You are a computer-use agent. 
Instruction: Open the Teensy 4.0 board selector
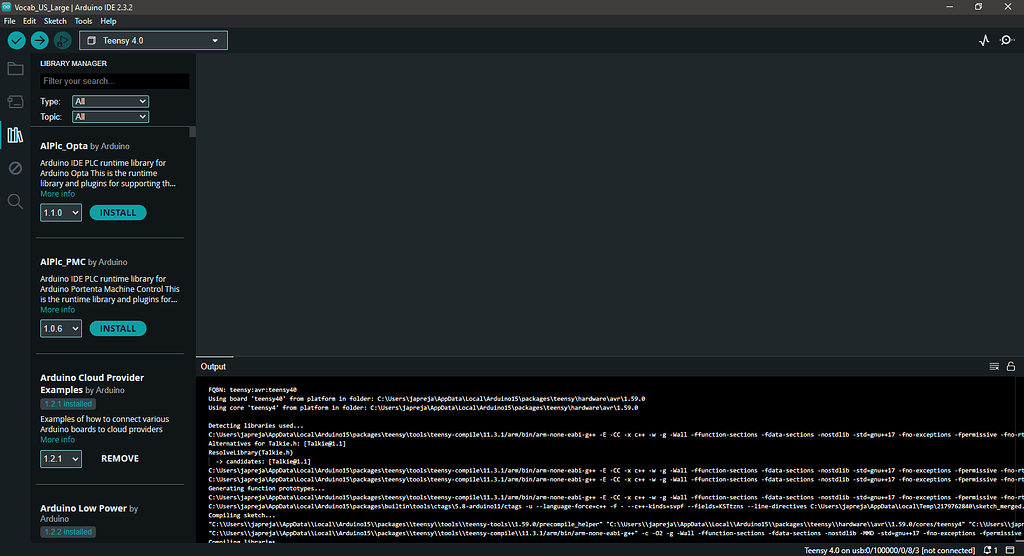[153, 41]
